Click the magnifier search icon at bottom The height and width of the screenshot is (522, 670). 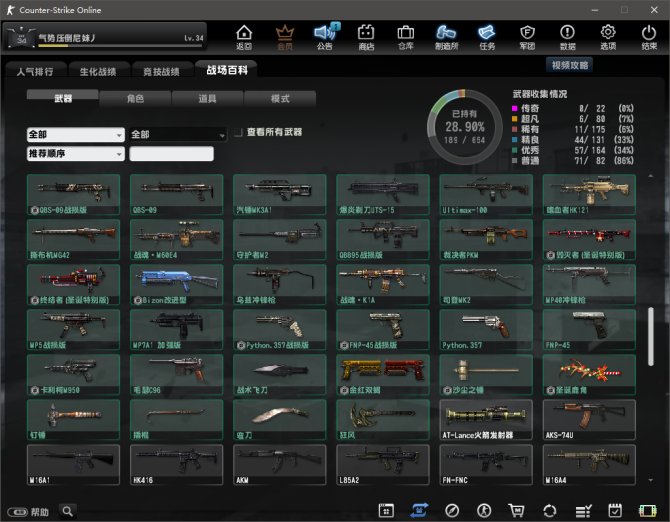pyautogui.click(x=68, y=511)
